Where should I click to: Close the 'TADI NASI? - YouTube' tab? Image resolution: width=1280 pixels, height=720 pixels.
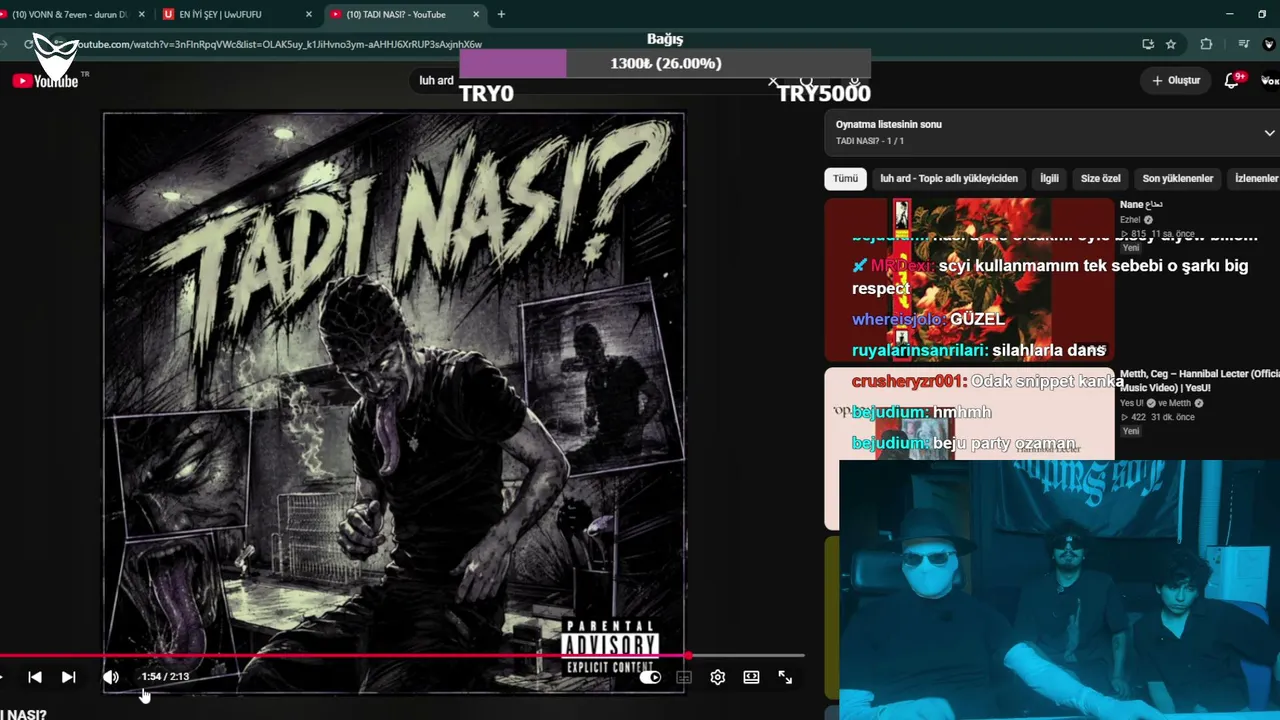click(475, 15)
